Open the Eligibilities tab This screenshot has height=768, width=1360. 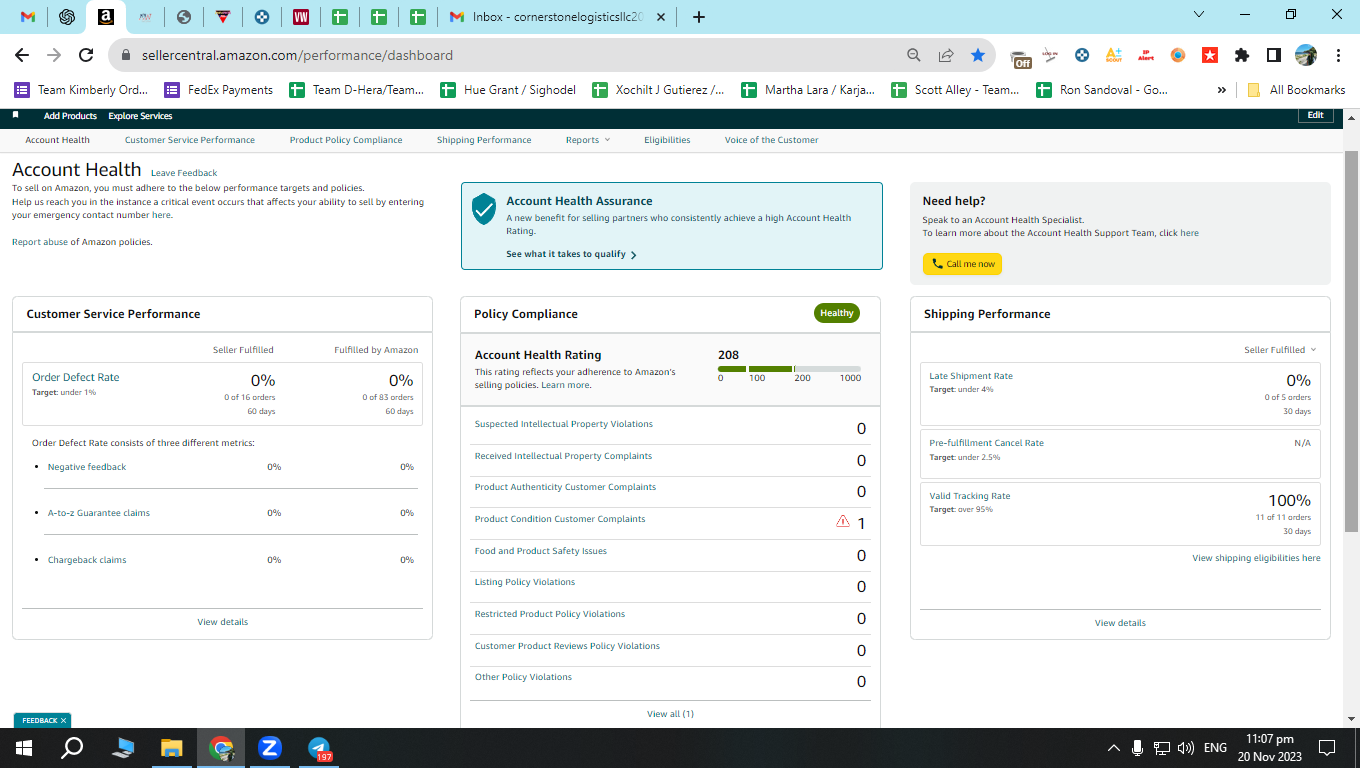click(667, 140)
